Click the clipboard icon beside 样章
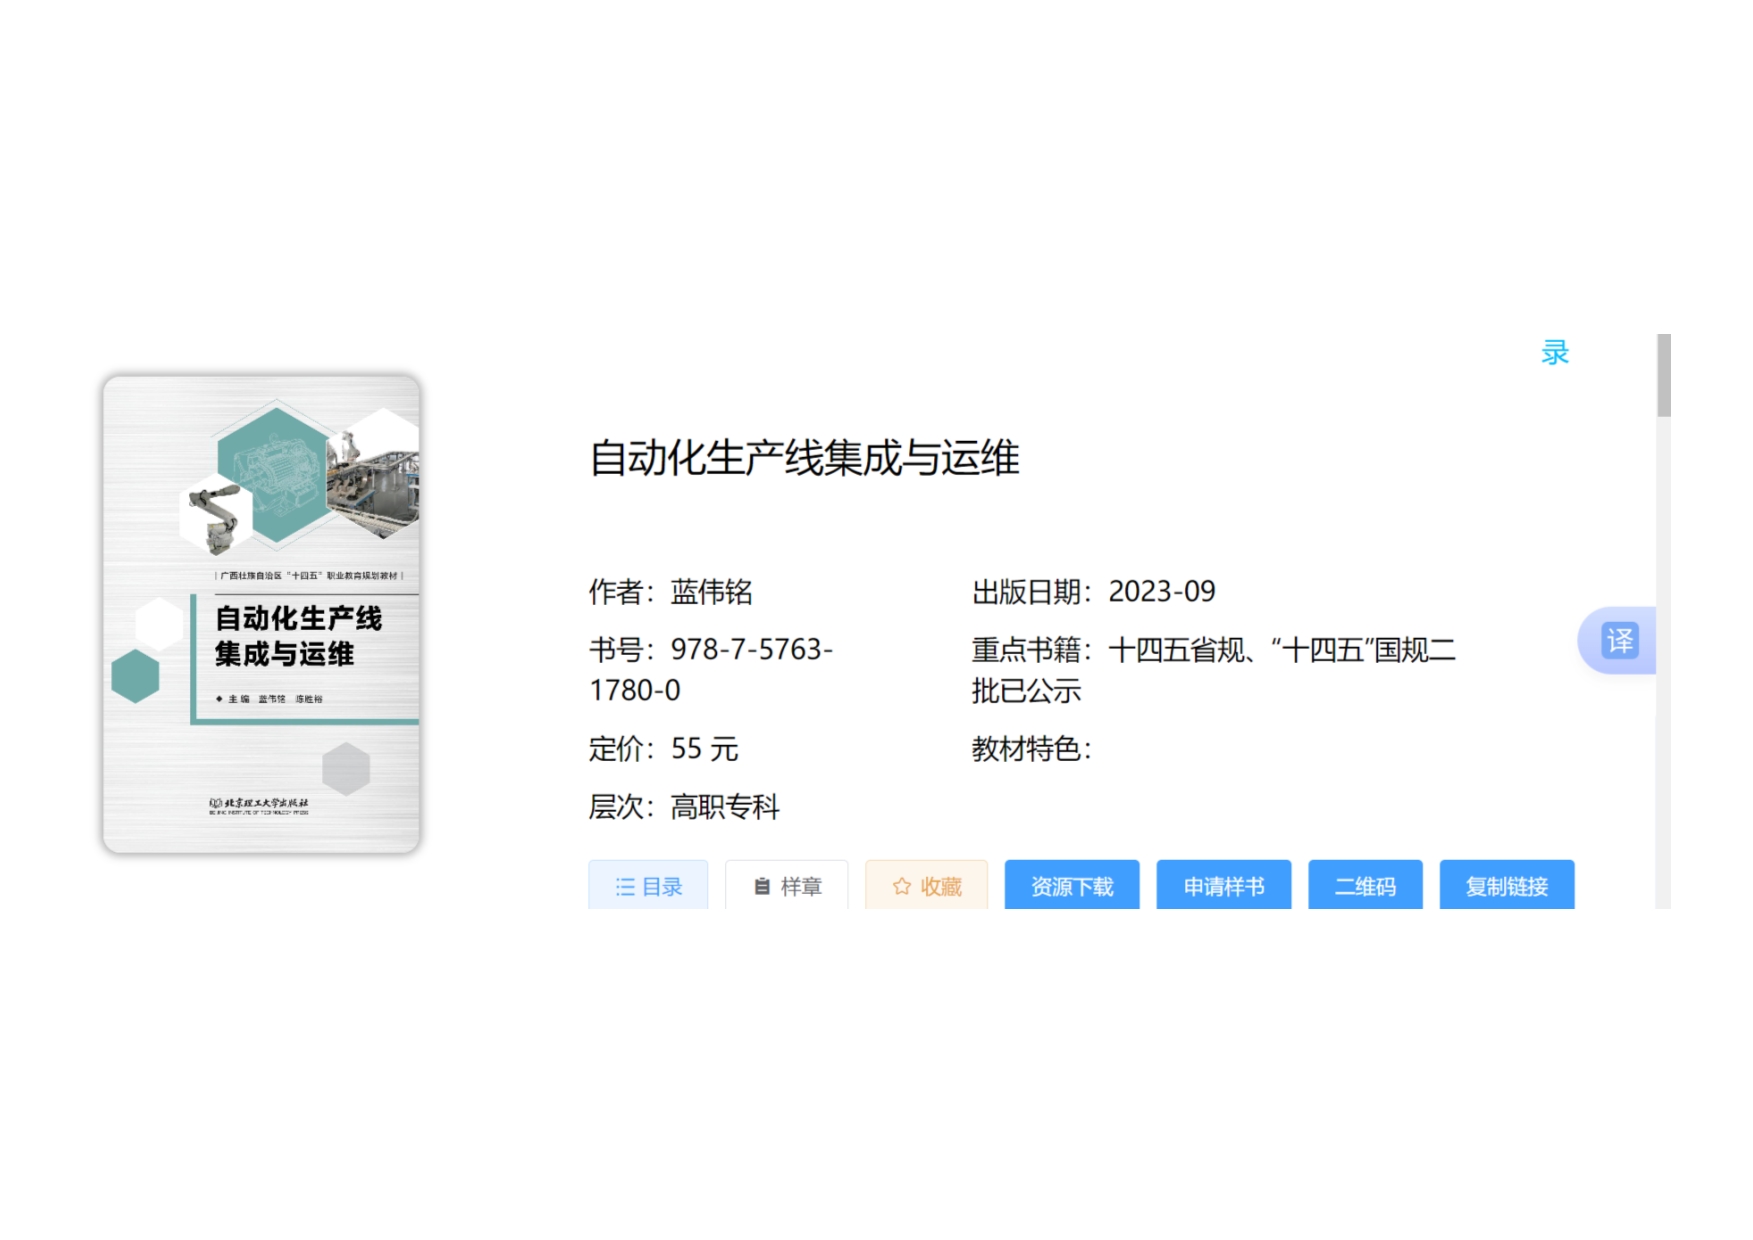This screenshot has height=1240, width=1753. point(762,887)
